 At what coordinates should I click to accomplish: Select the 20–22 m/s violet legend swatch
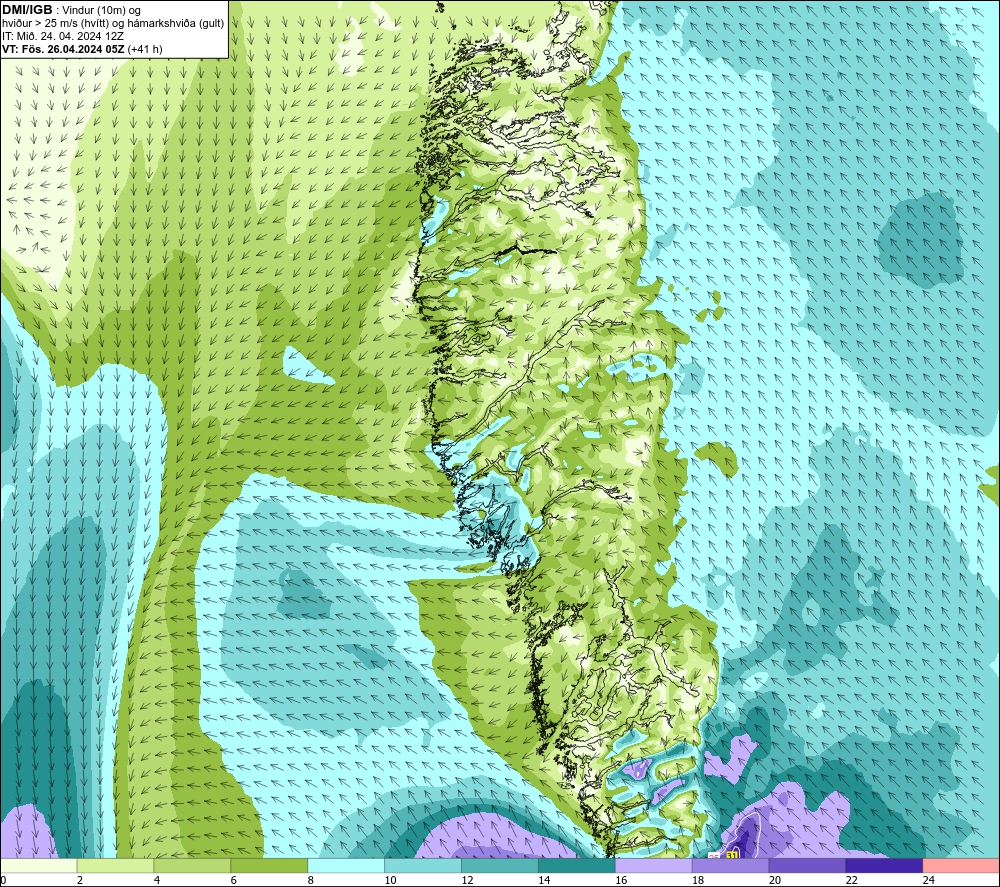click(807, 866)
